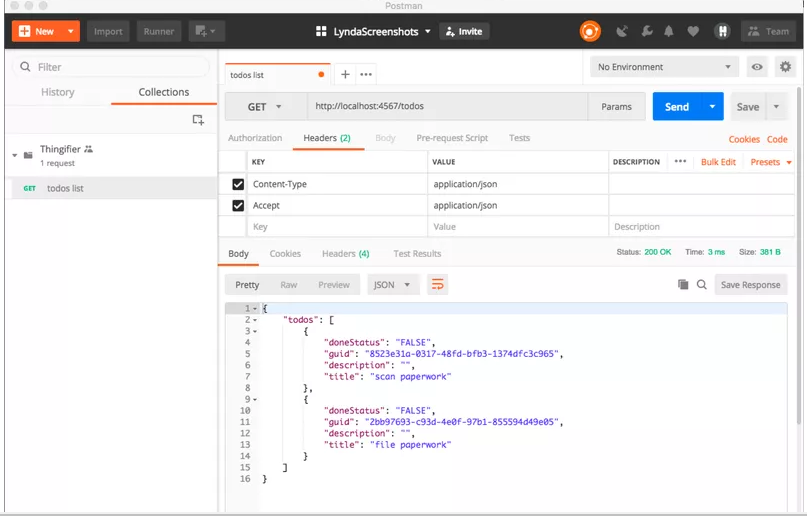Open the request Tests tab
807x516 pixels.
point(519,138)
